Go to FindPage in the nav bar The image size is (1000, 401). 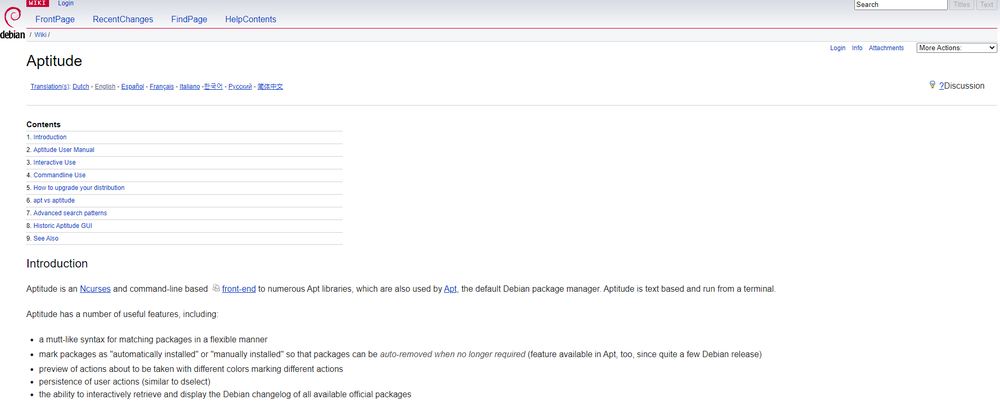pos(189,19)
